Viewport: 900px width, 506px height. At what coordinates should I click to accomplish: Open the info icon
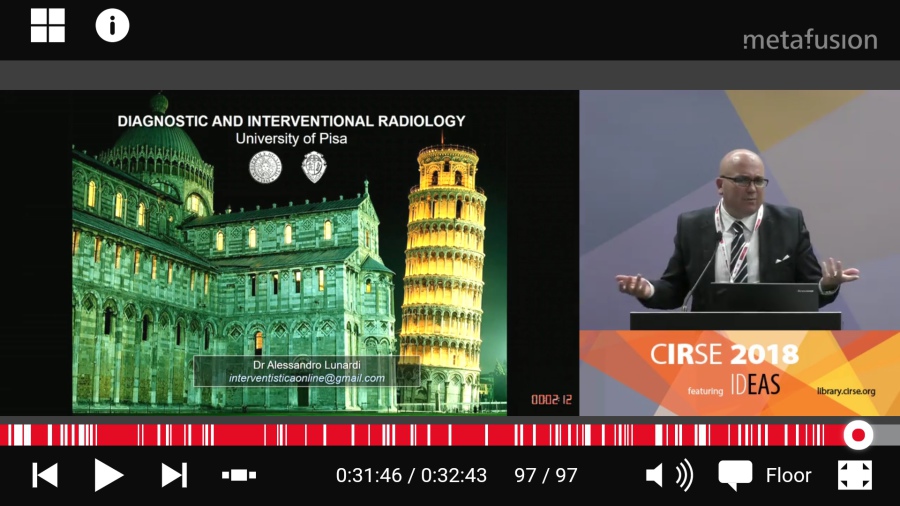(112, 25)
